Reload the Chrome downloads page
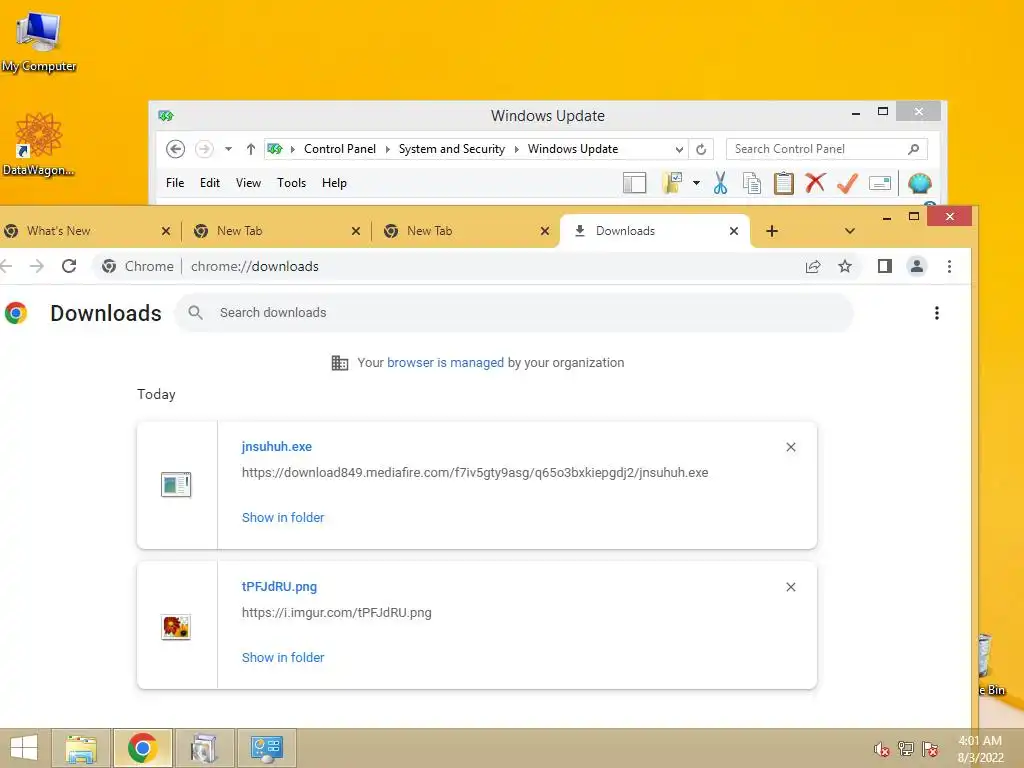This screenshot has width=1024, height=768. (69, 266)
